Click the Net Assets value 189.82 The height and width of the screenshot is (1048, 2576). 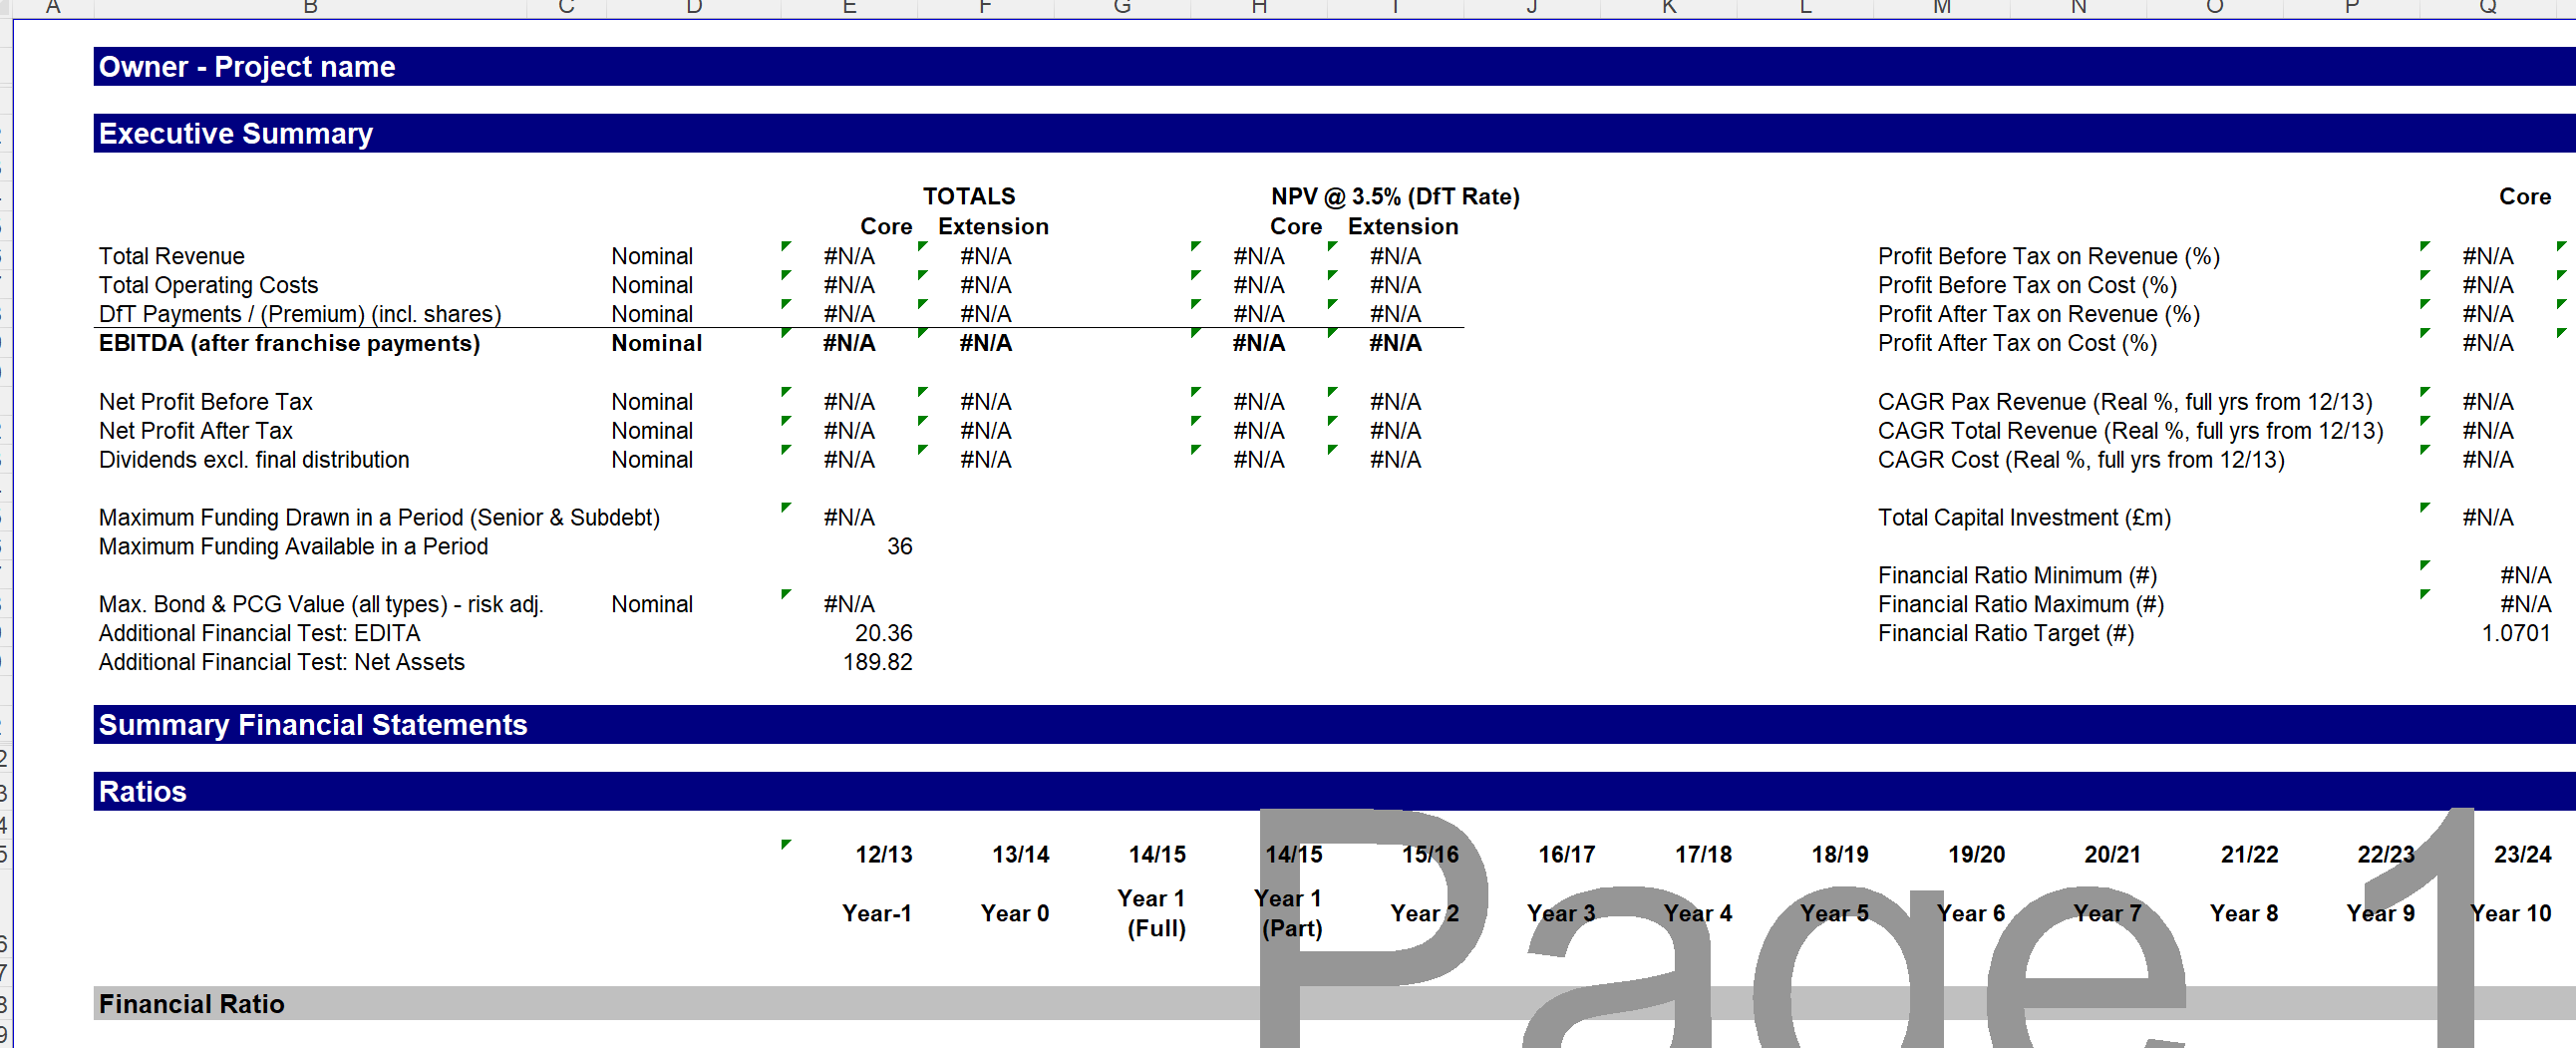pyautogui.click(x=876, y=662)
